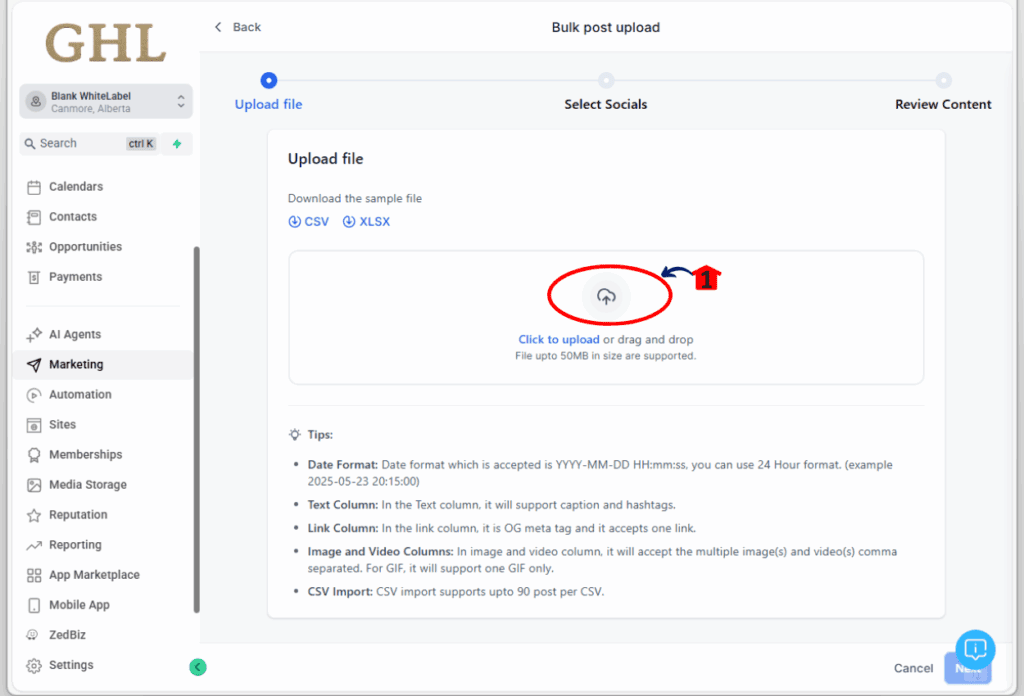Open the AI Agents sparkle icon

click(34, 335)
